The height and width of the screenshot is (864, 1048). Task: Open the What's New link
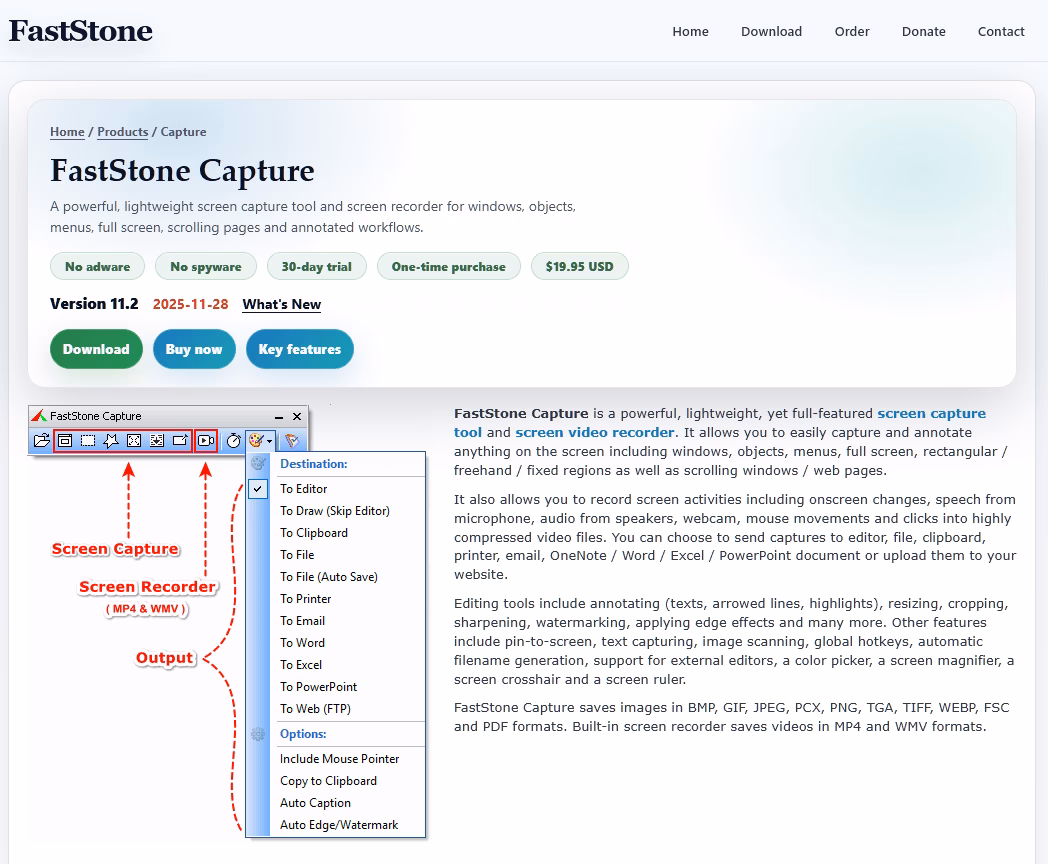click(281, 304)
